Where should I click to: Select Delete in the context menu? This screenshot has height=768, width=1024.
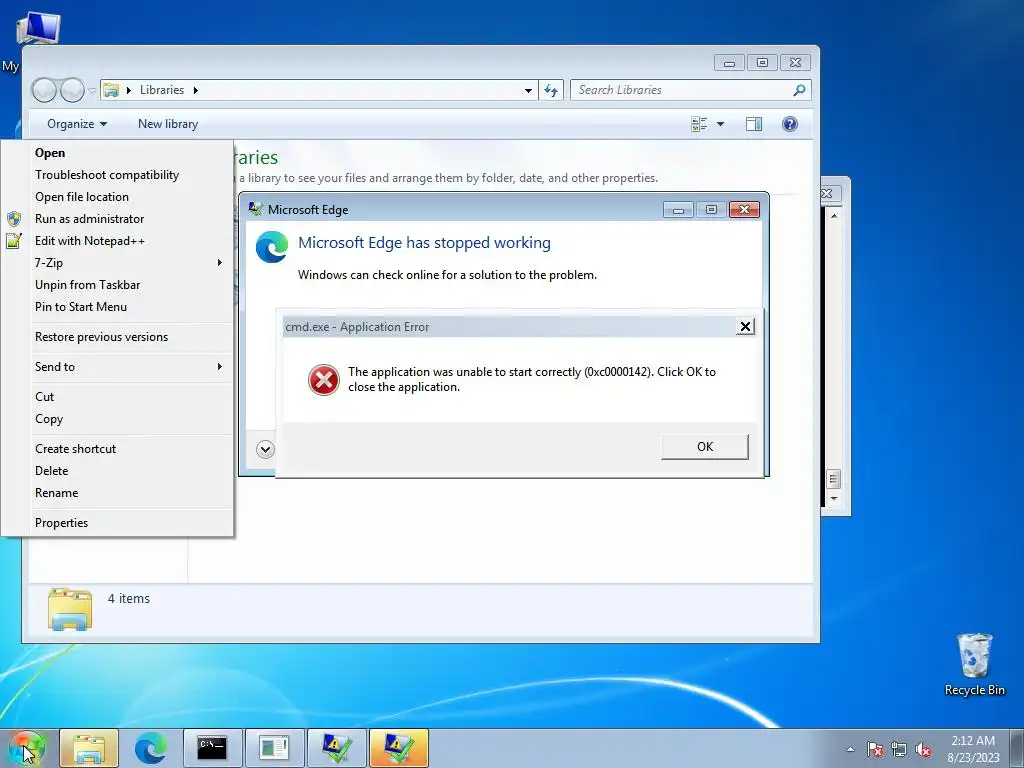[x=118, y=471]
